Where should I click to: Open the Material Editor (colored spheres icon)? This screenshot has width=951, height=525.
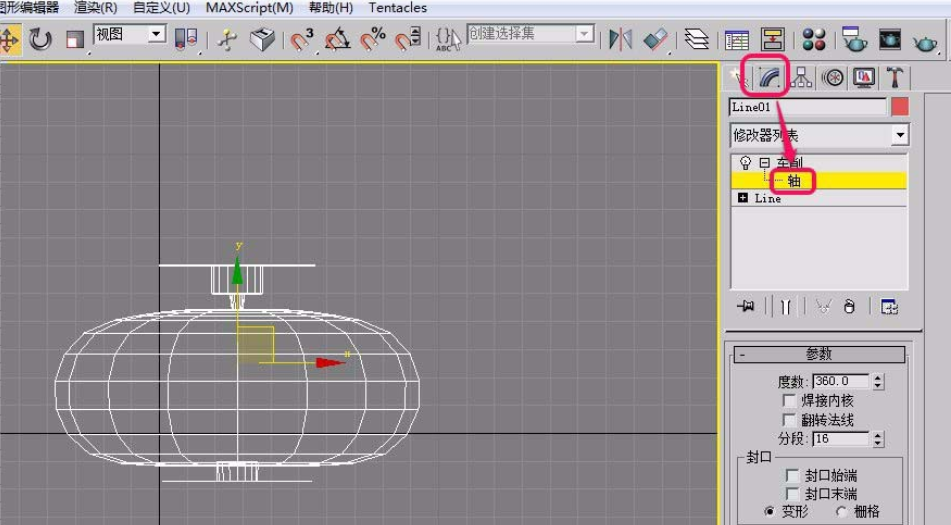click(814, 39)
